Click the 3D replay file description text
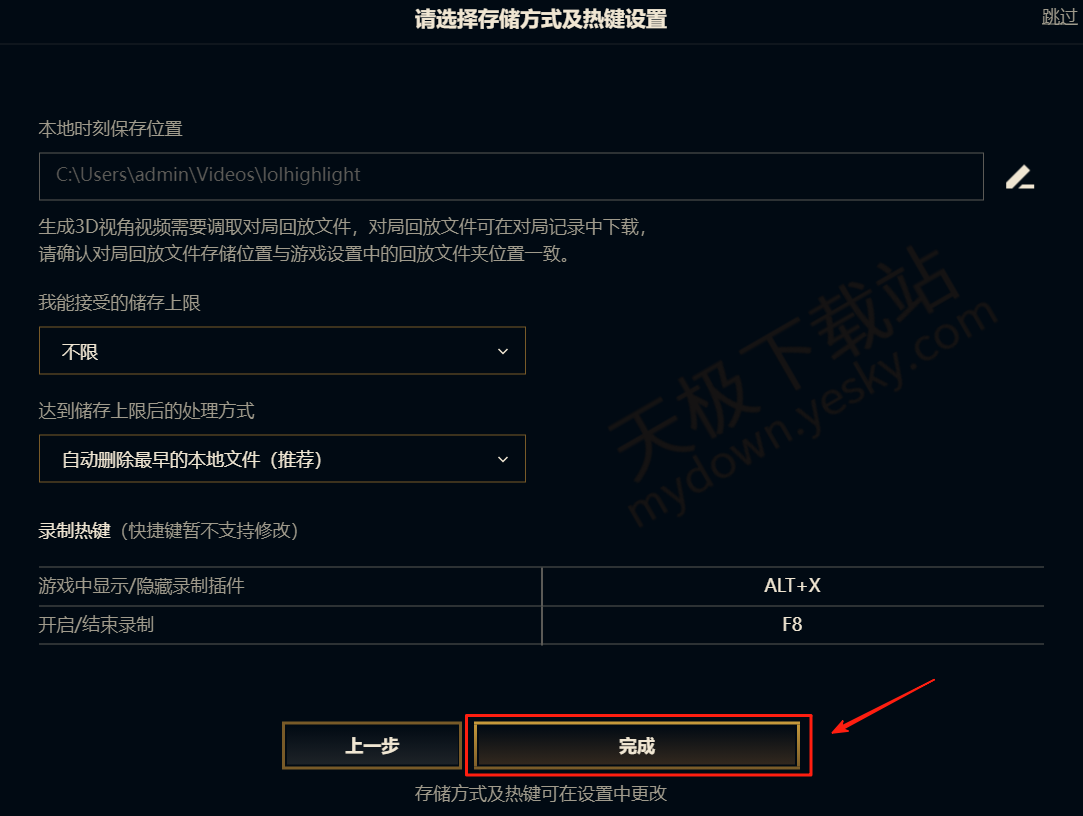 click(343, 240)
